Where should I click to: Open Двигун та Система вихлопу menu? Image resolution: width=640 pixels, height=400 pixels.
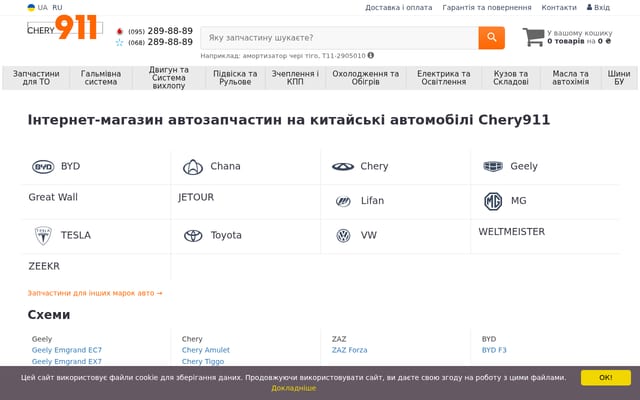169,78
